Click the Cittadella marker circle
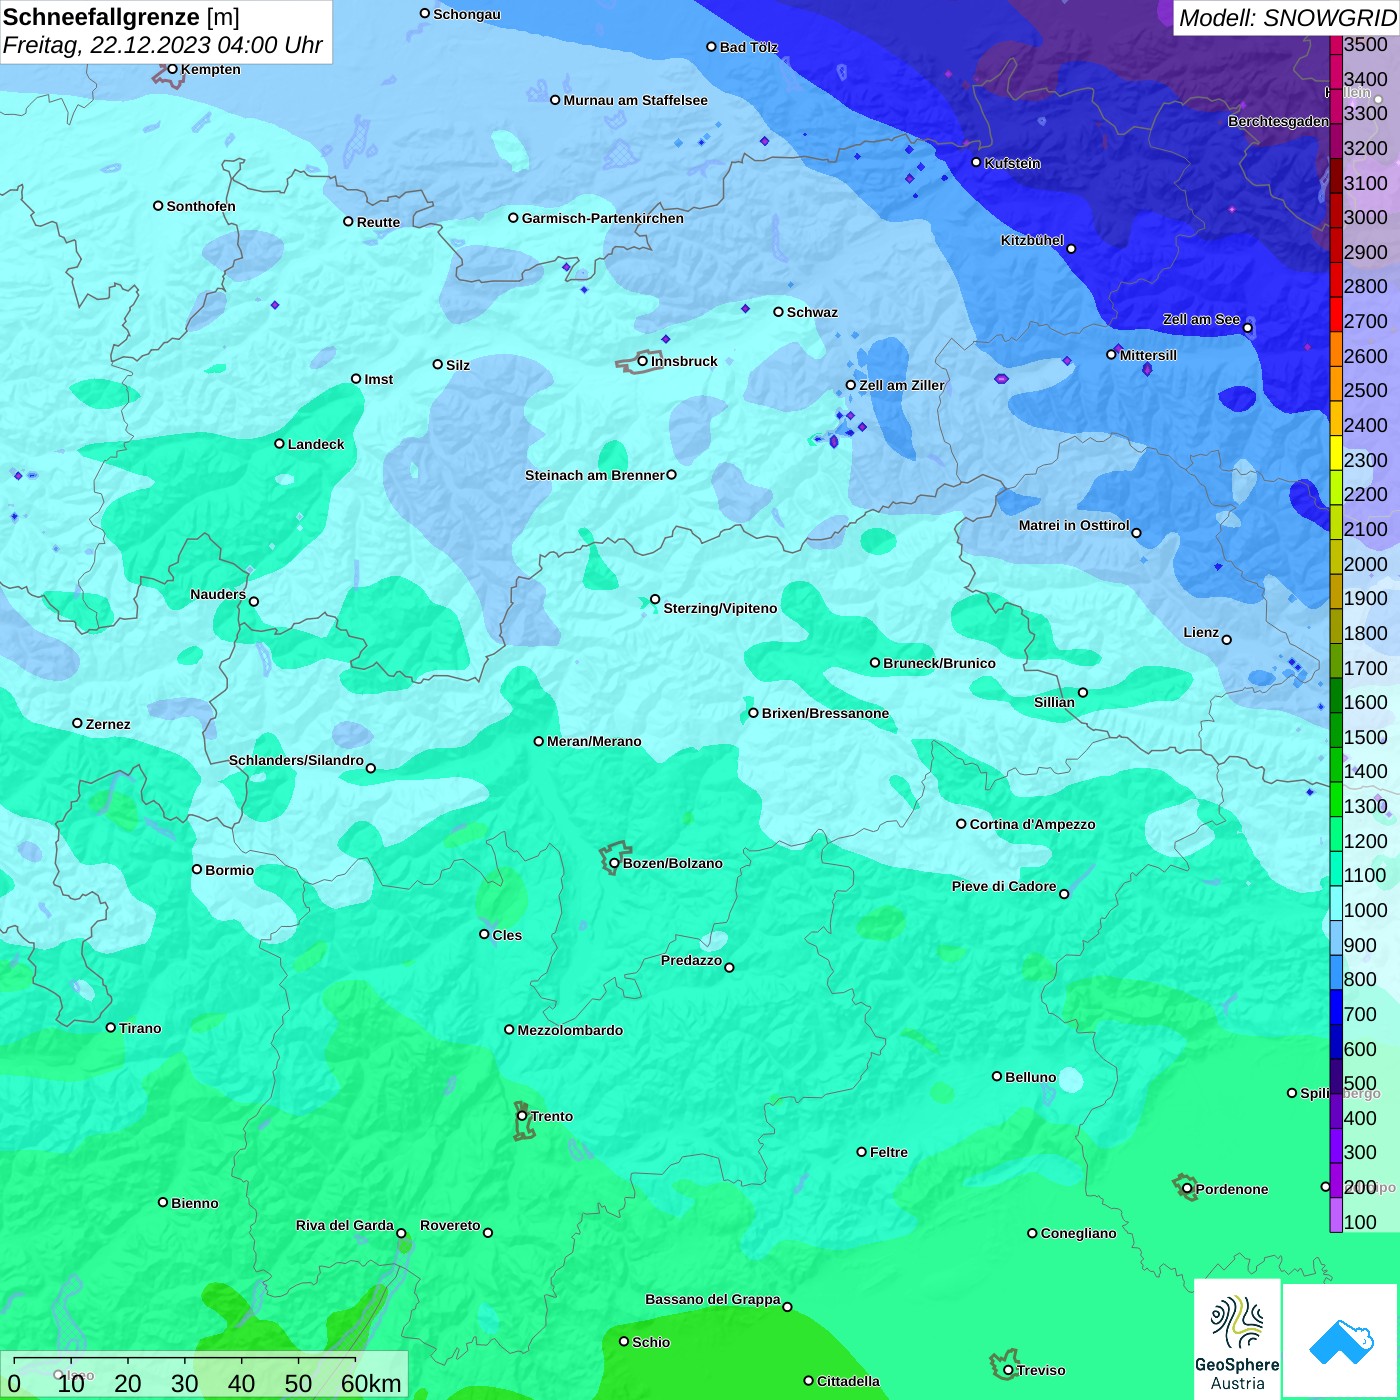The height and width of the screenshot is (1400, 1400). [x=809, y=1381]
